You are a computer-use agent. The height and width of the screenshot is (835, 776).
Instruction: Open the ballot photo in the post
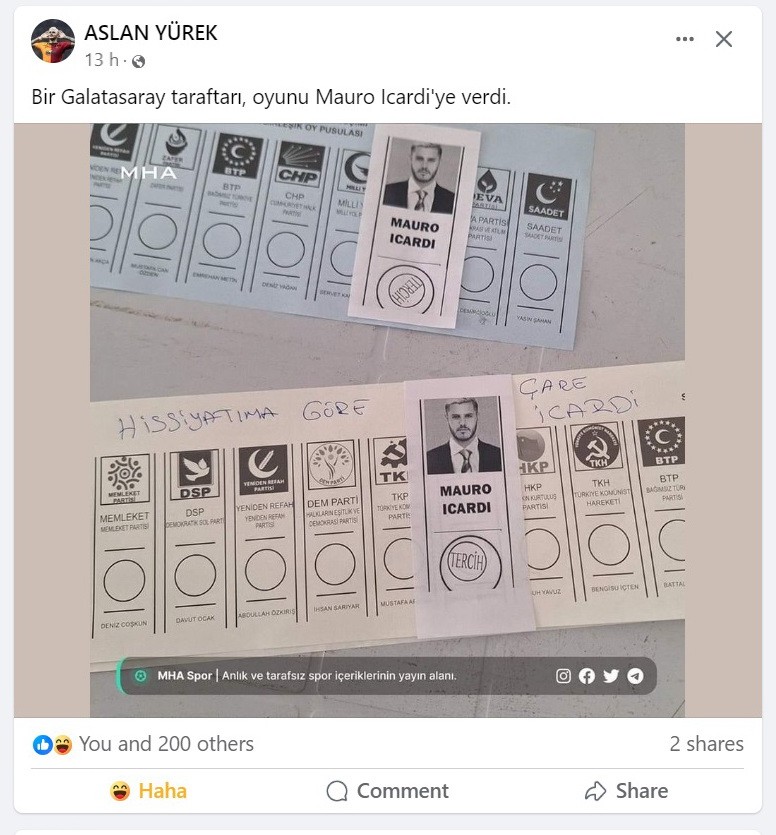(387, 420)
